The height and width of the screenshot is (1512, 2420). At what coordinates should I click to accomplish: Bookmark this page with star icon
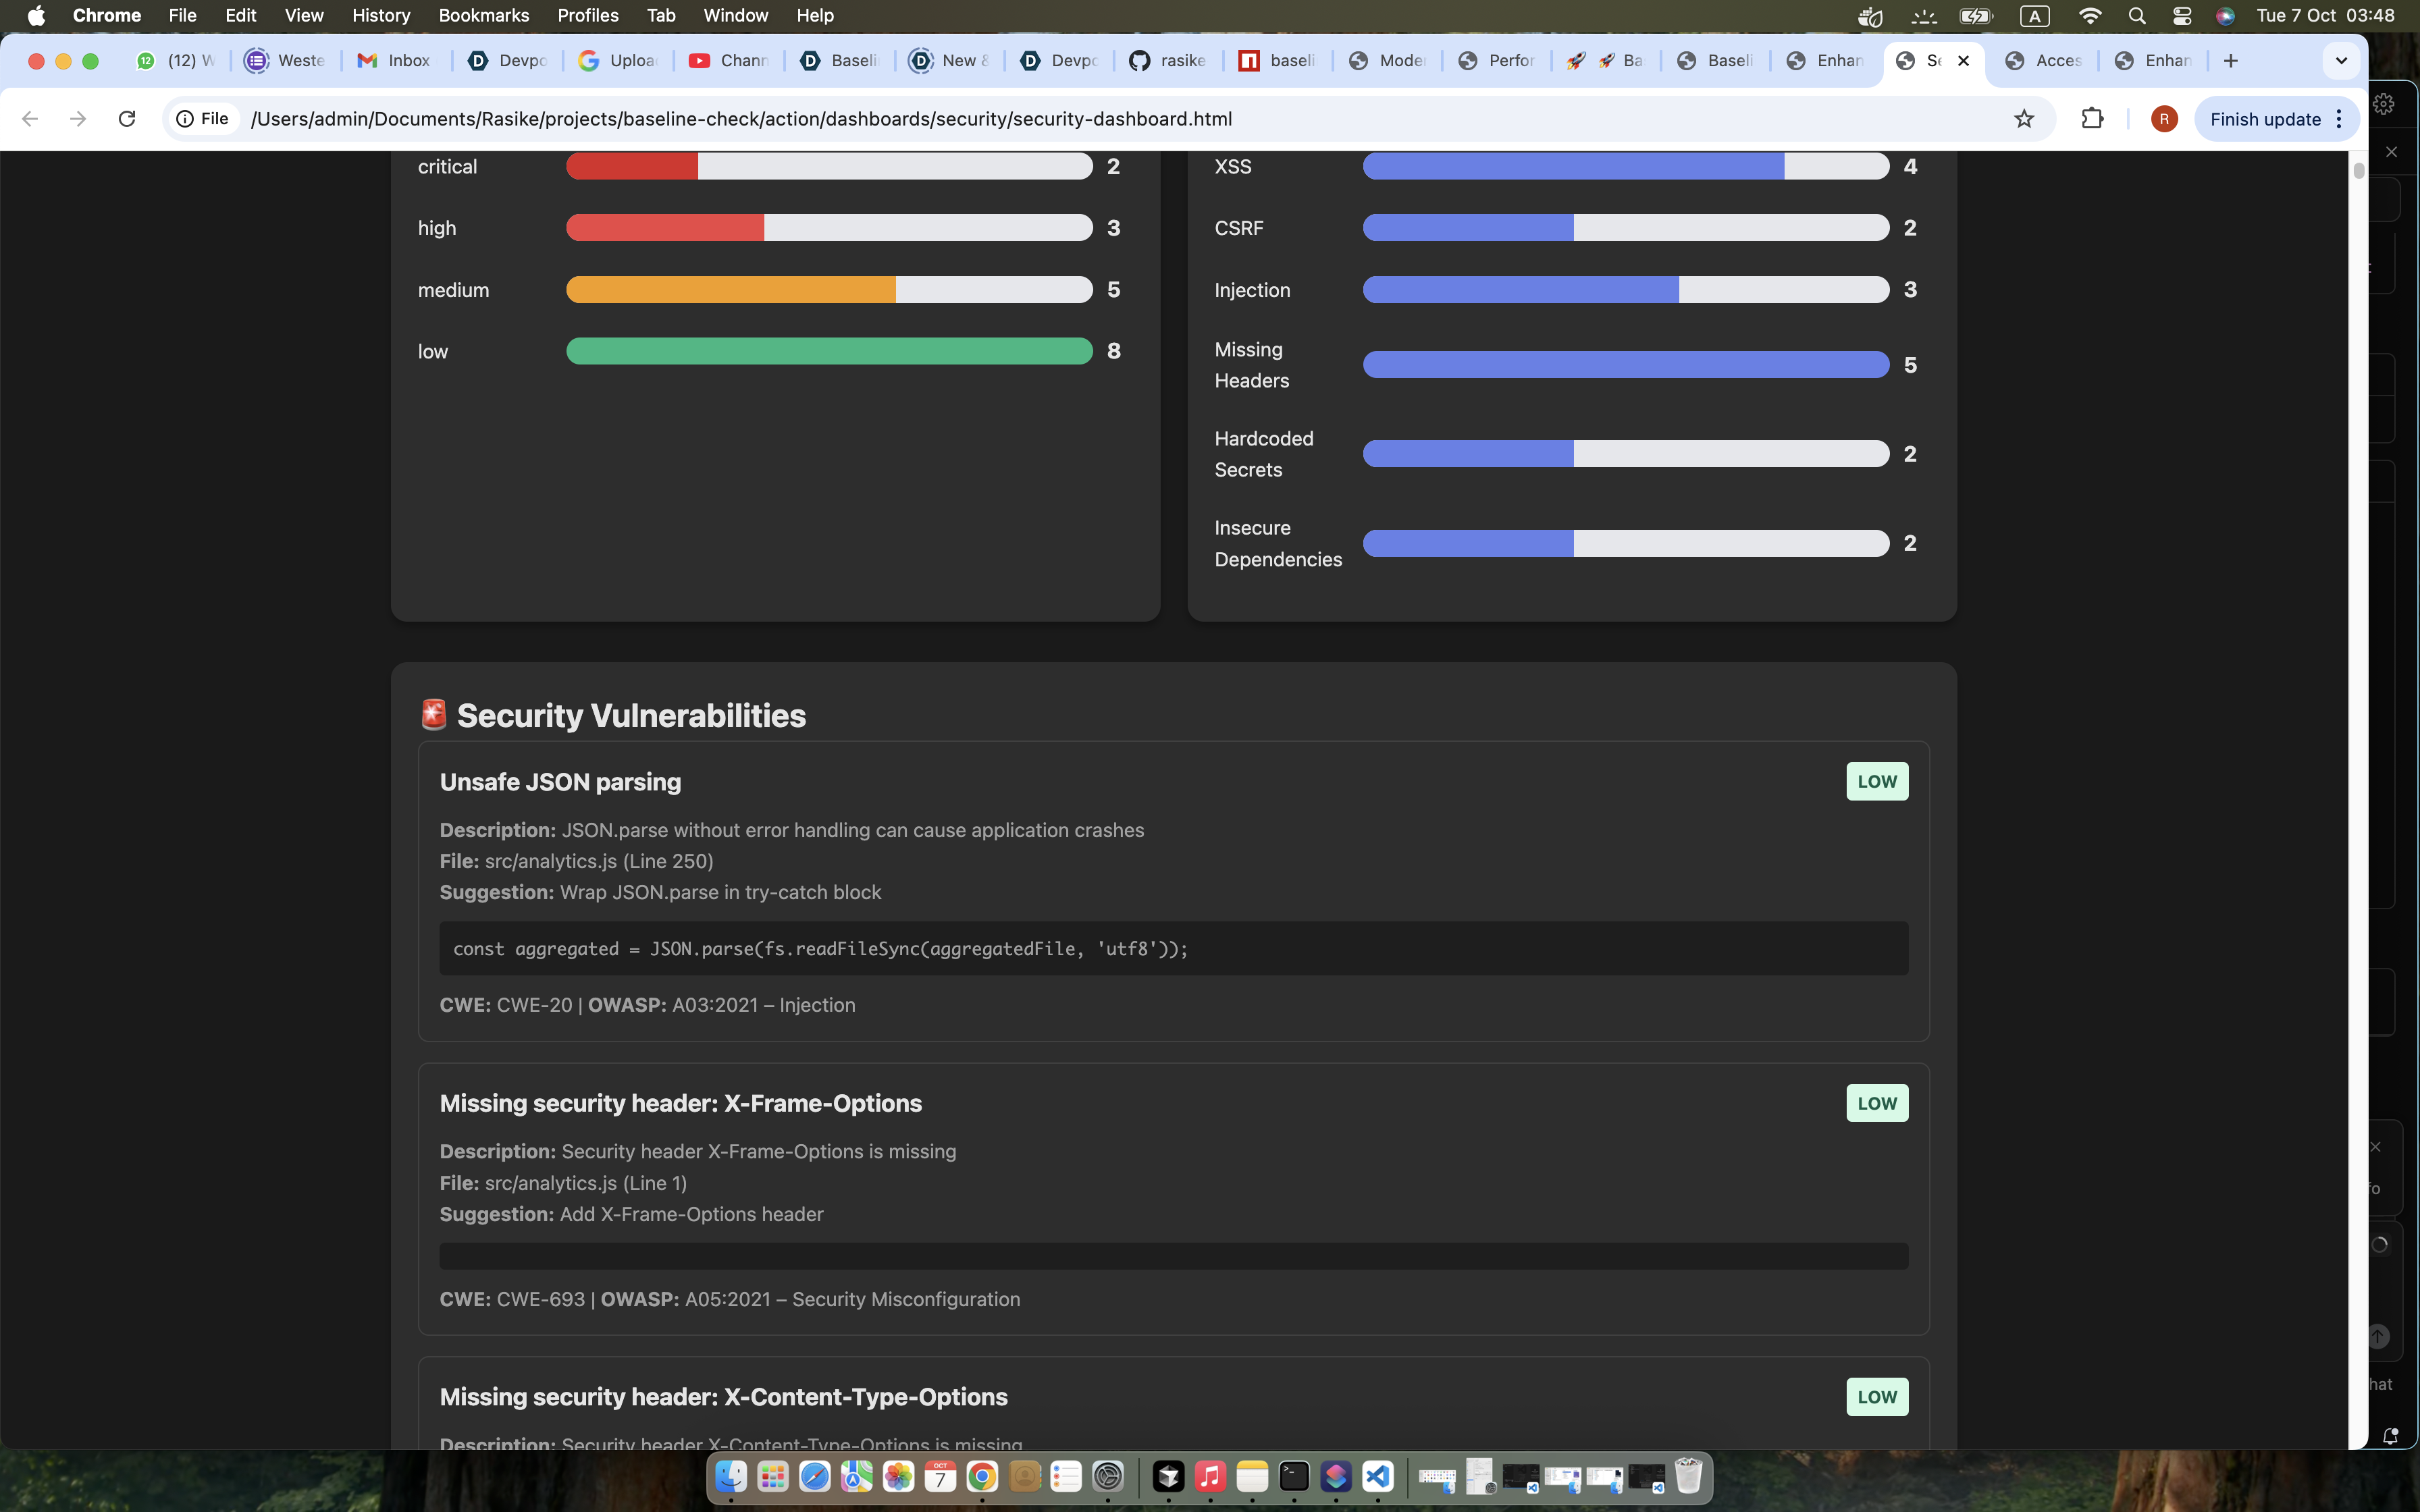2024,119
